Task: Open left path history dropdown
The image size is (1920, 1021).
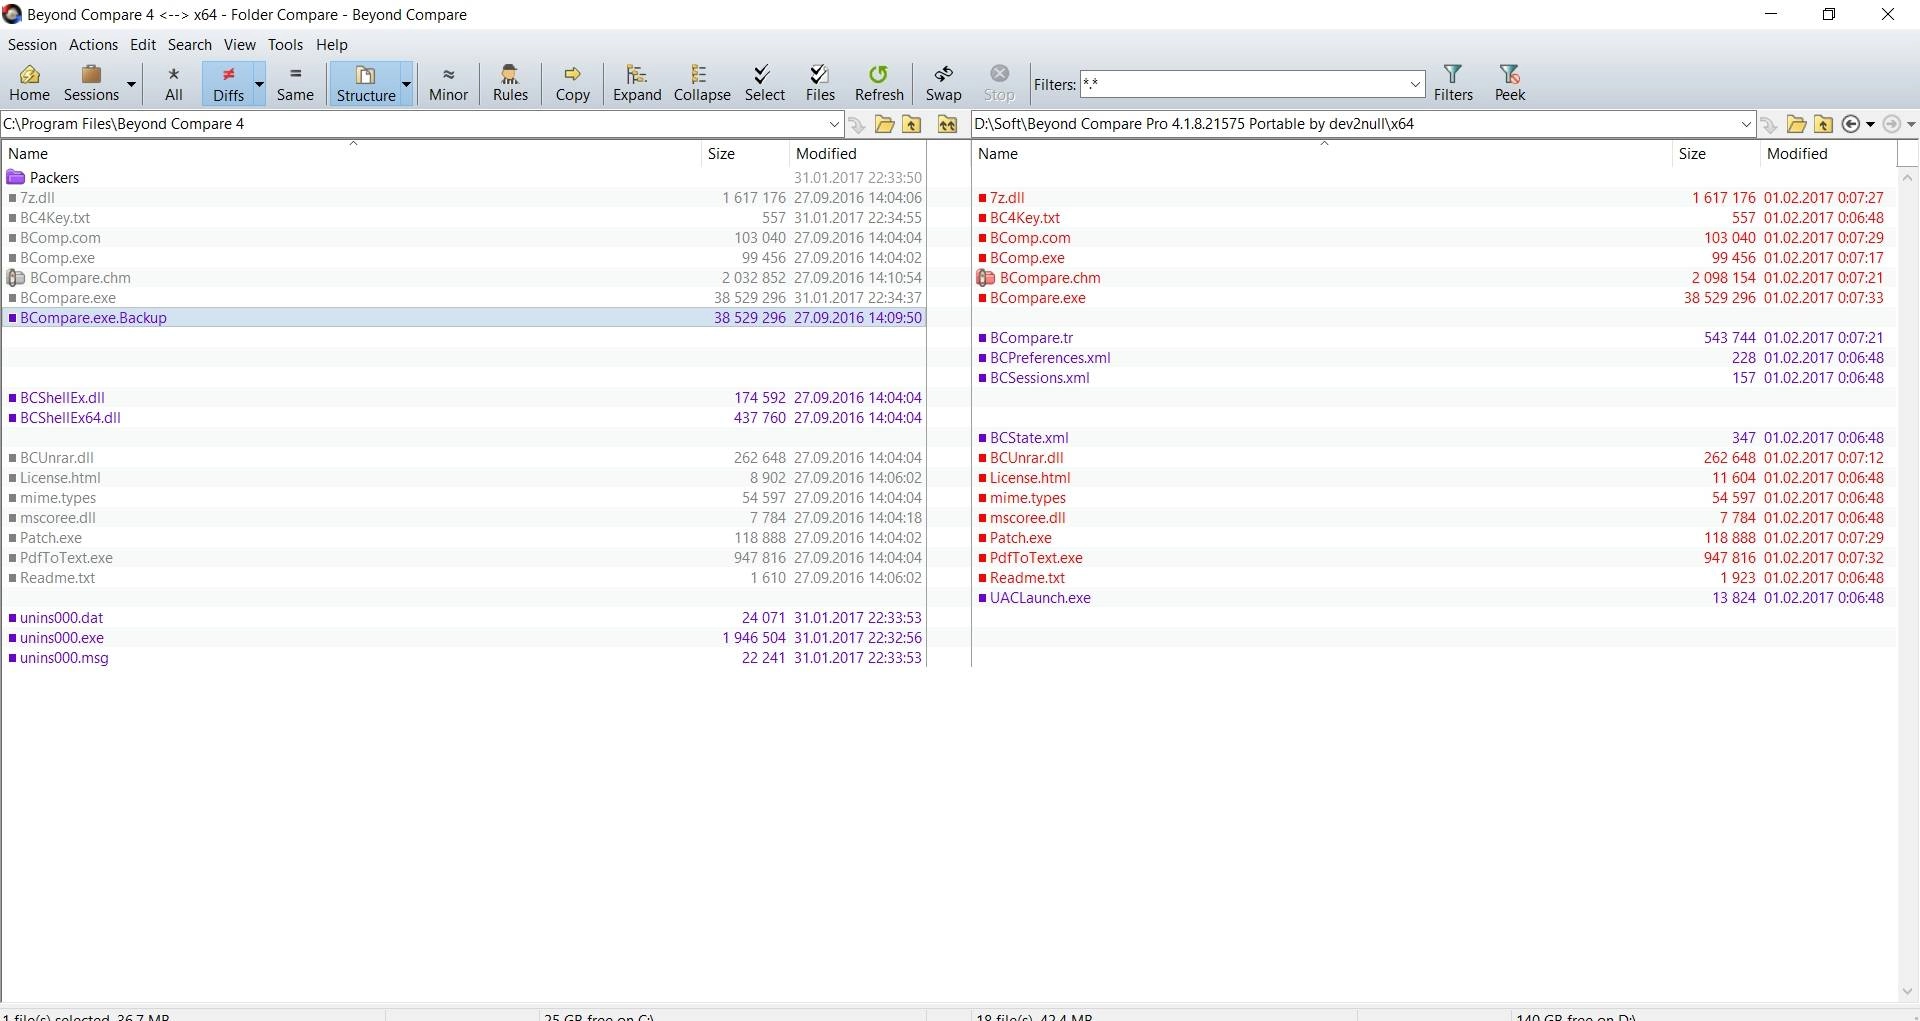Action: click(834, 124)
